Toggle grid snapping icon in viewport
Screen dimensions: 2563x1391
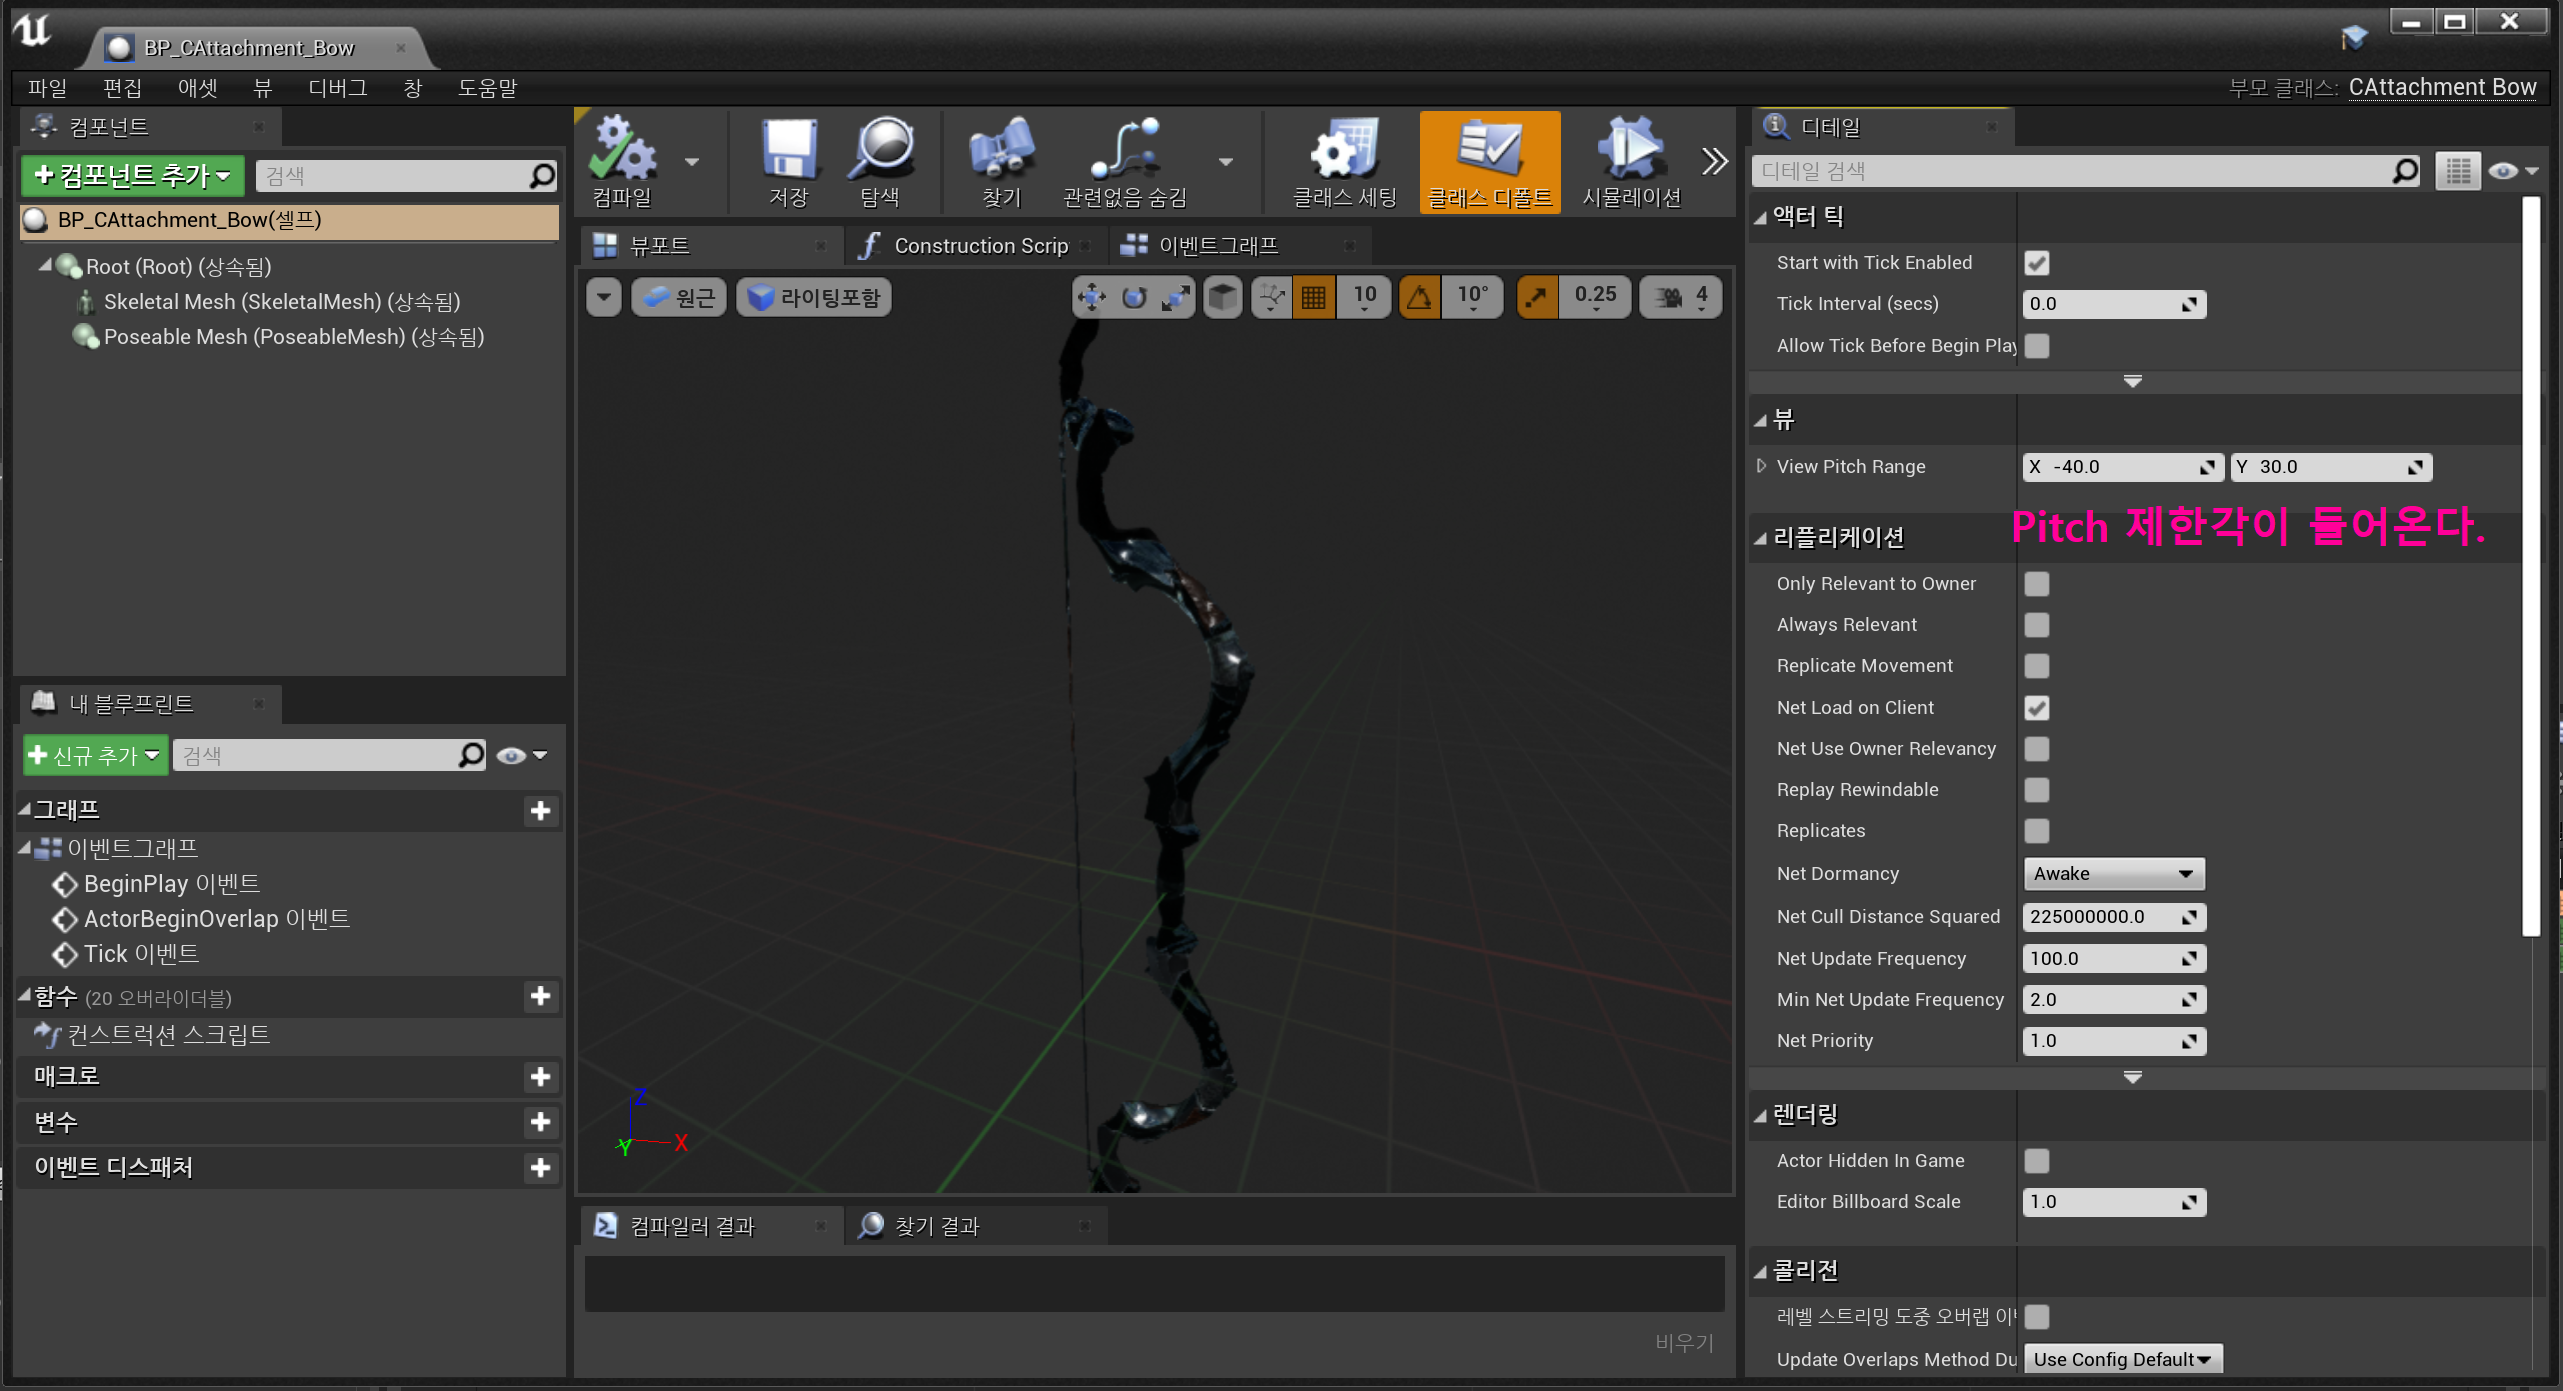coord(1314,297)
